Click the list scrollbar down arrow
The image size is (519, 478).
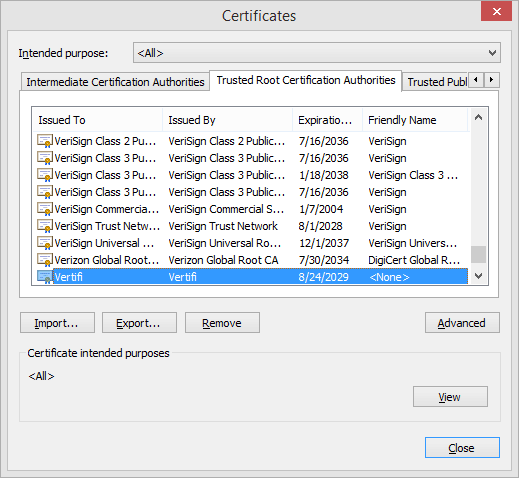pos(479,276)
